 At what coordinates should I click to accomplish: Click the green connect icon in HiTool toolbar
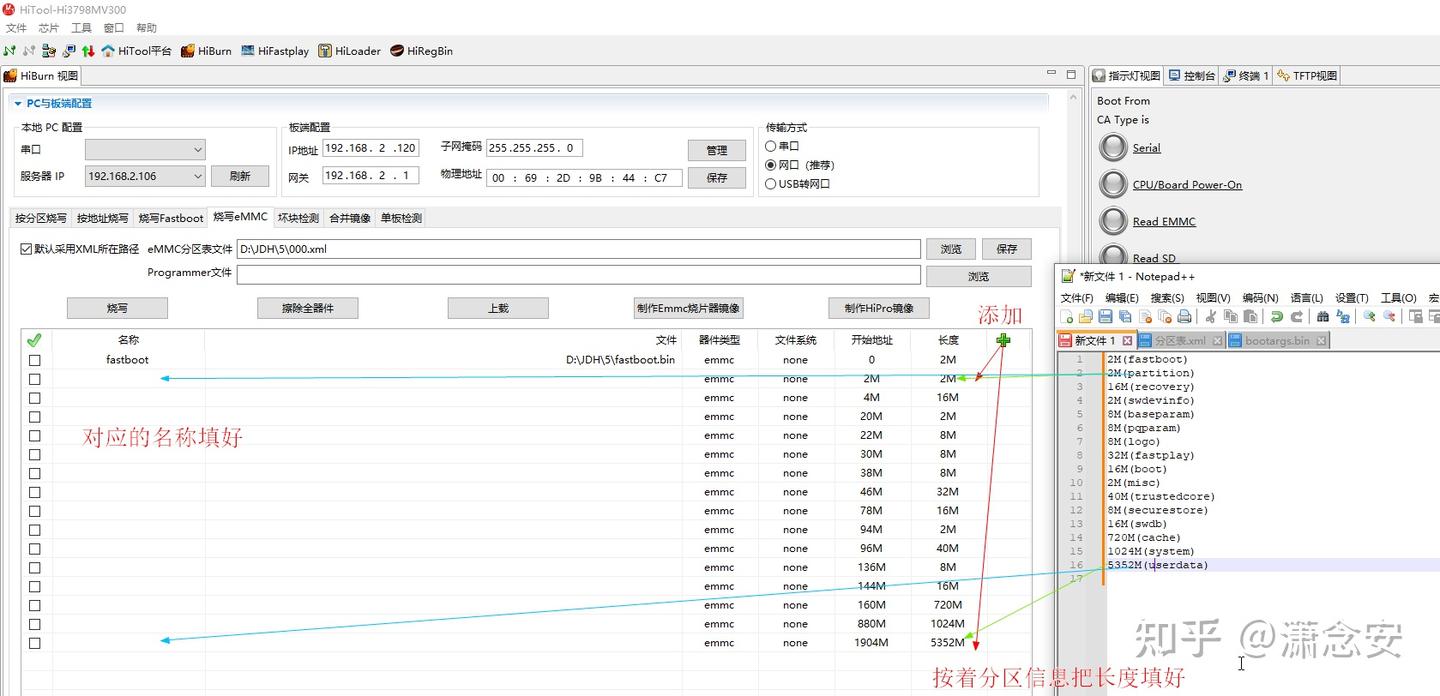(9, 51)
